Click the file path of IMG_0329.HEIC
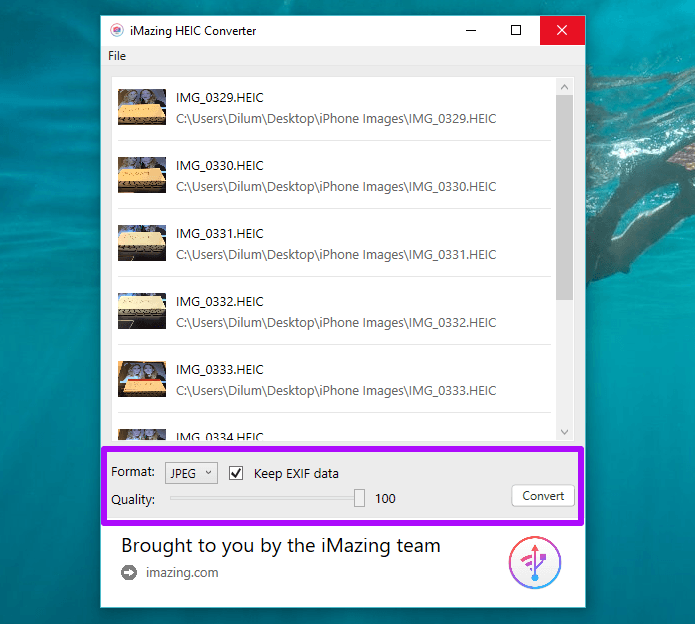695x624 pixels. point(336,119)
